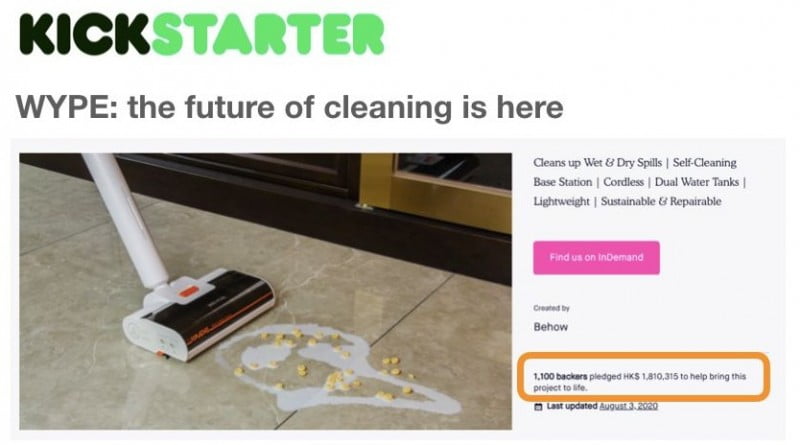Click the Sustainable & Repairable feature text
The width and height of the screenshot is (800, 445).
(661, 202)
